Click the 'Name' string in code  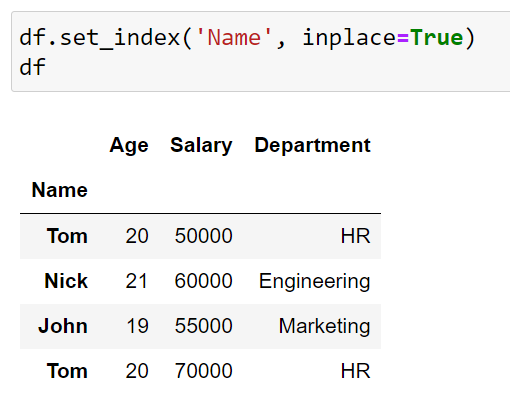click(x=234, y=37)
